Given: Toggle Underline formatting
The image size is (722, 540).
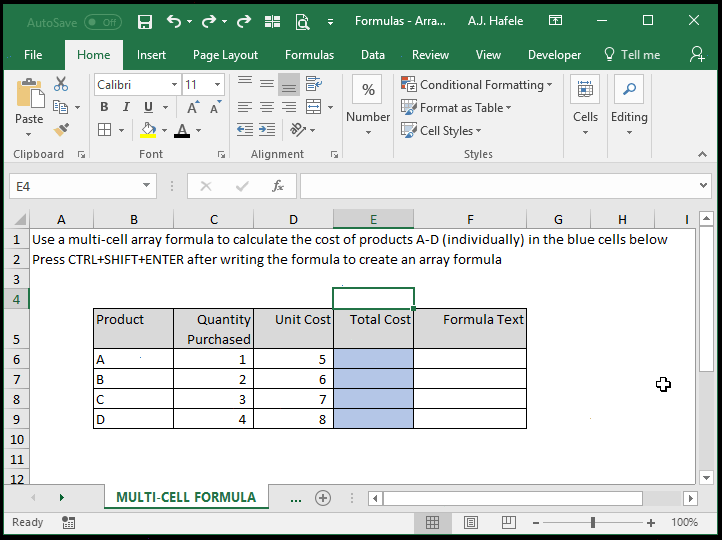Looking at the screenshot, I should pos(148,107).
